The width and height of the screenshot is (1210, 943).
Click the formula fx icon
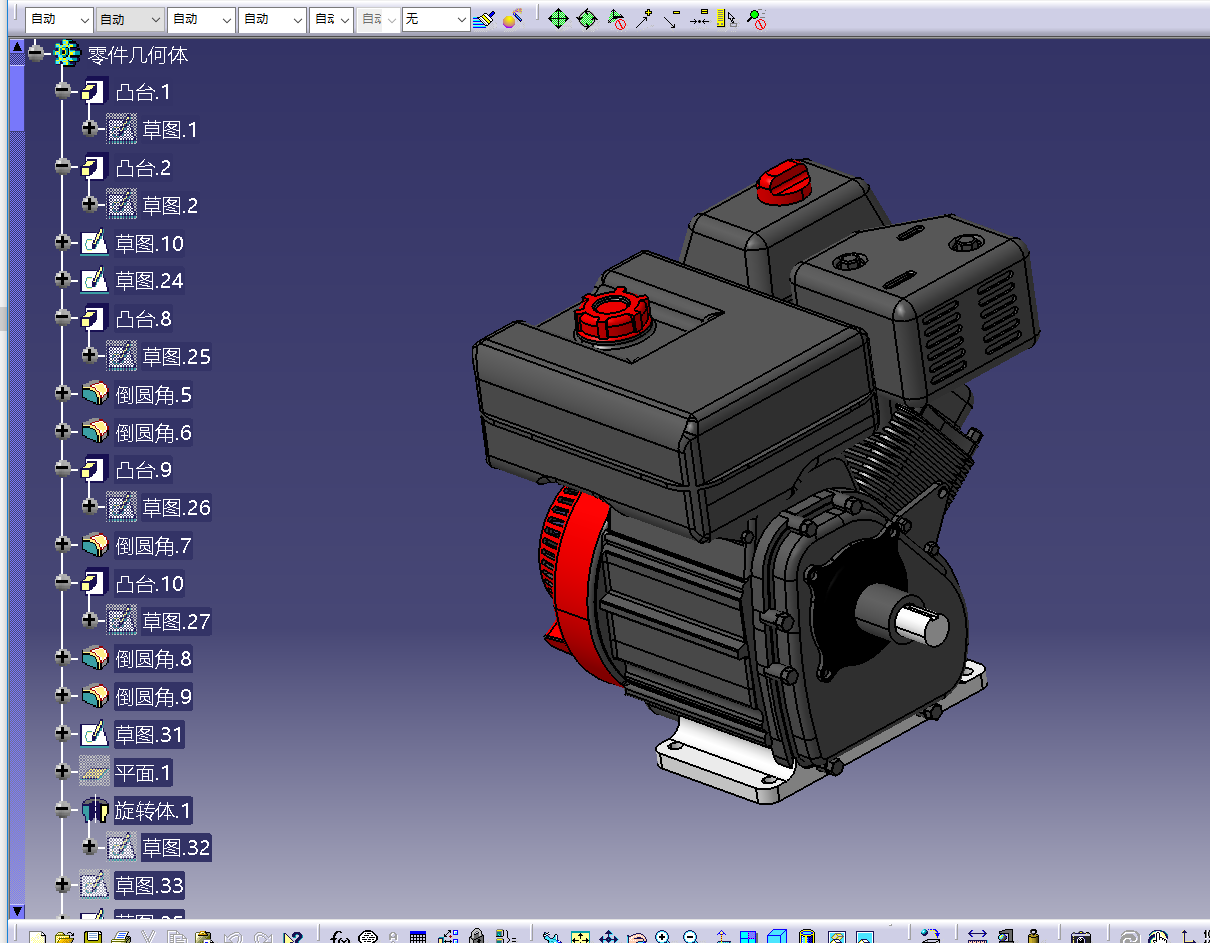coord(340,937)
